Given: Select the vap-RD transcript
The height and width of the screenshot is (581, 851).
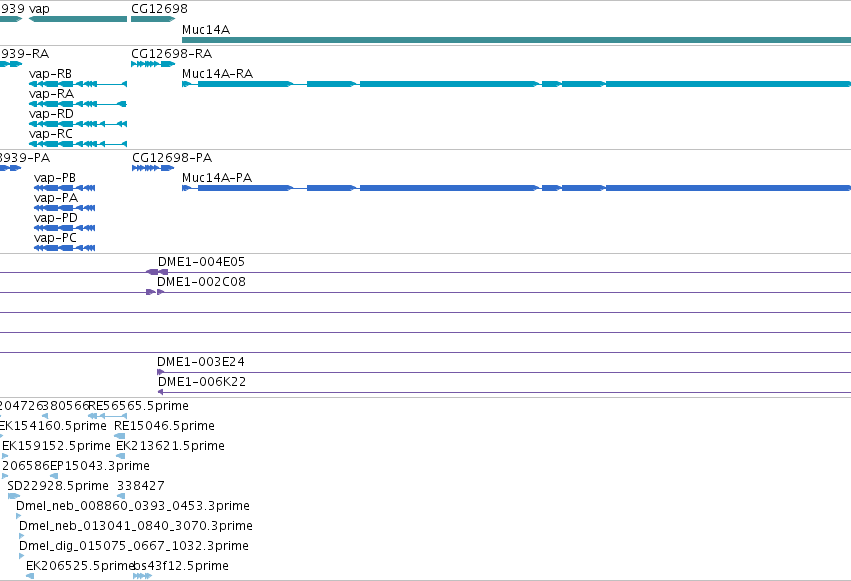Looking at the screenshot, I should point(78,124).
